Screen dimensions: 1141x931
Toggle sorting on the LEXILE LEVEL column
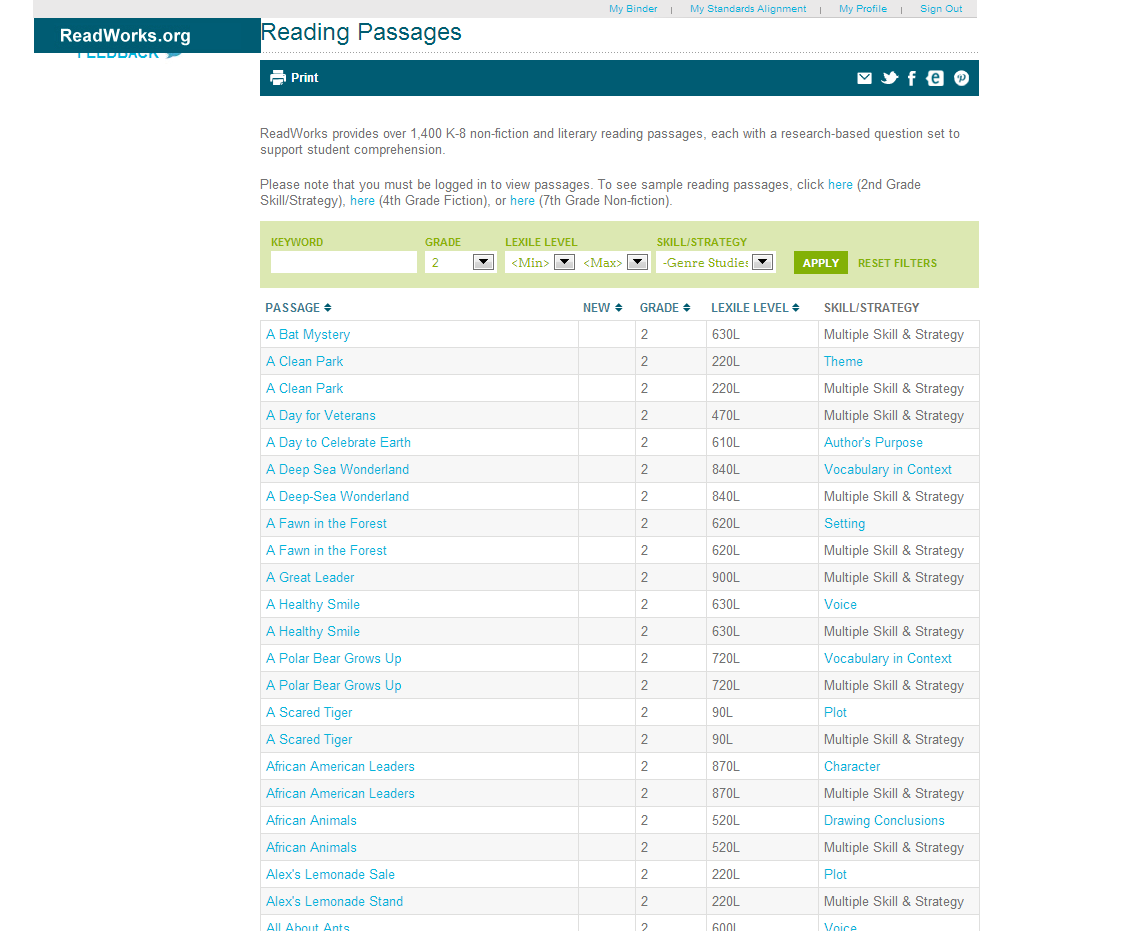755,307
